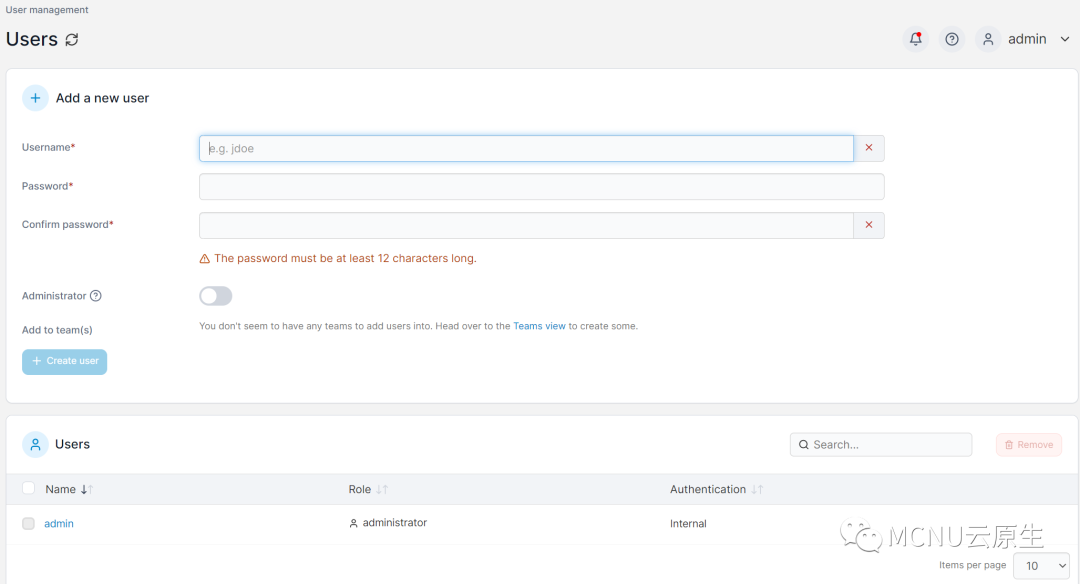Sort the table by Name column

click(69, 489)
